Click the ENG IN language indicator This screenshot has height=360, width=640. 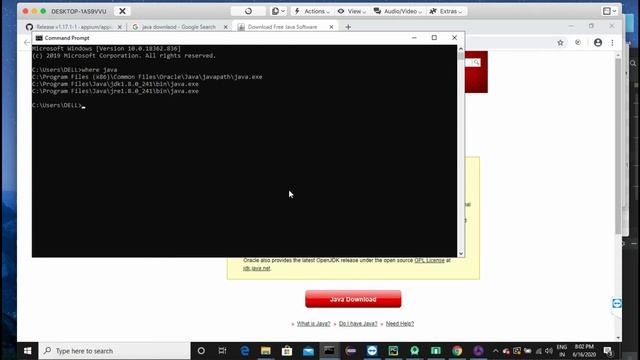[x=562, y=351]
